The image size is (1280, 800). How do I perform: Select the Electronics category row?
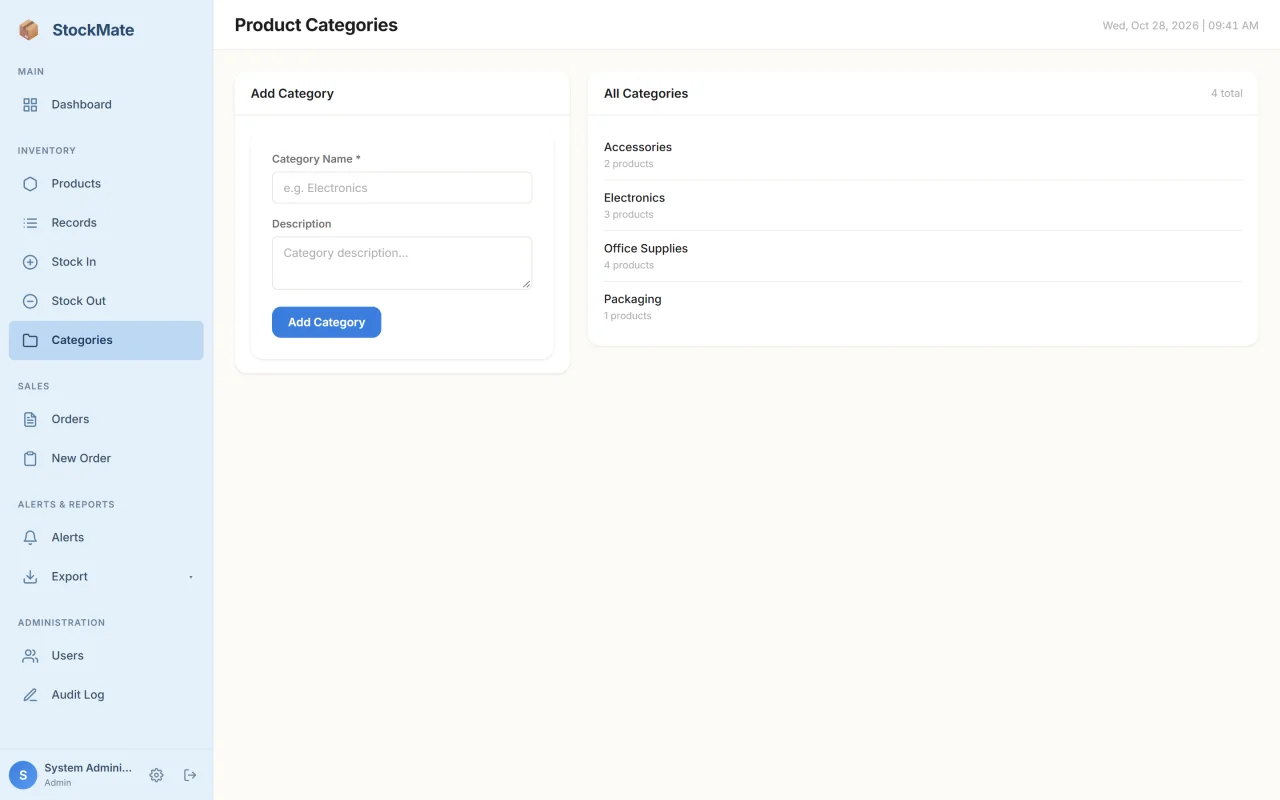tap(923, 206)
